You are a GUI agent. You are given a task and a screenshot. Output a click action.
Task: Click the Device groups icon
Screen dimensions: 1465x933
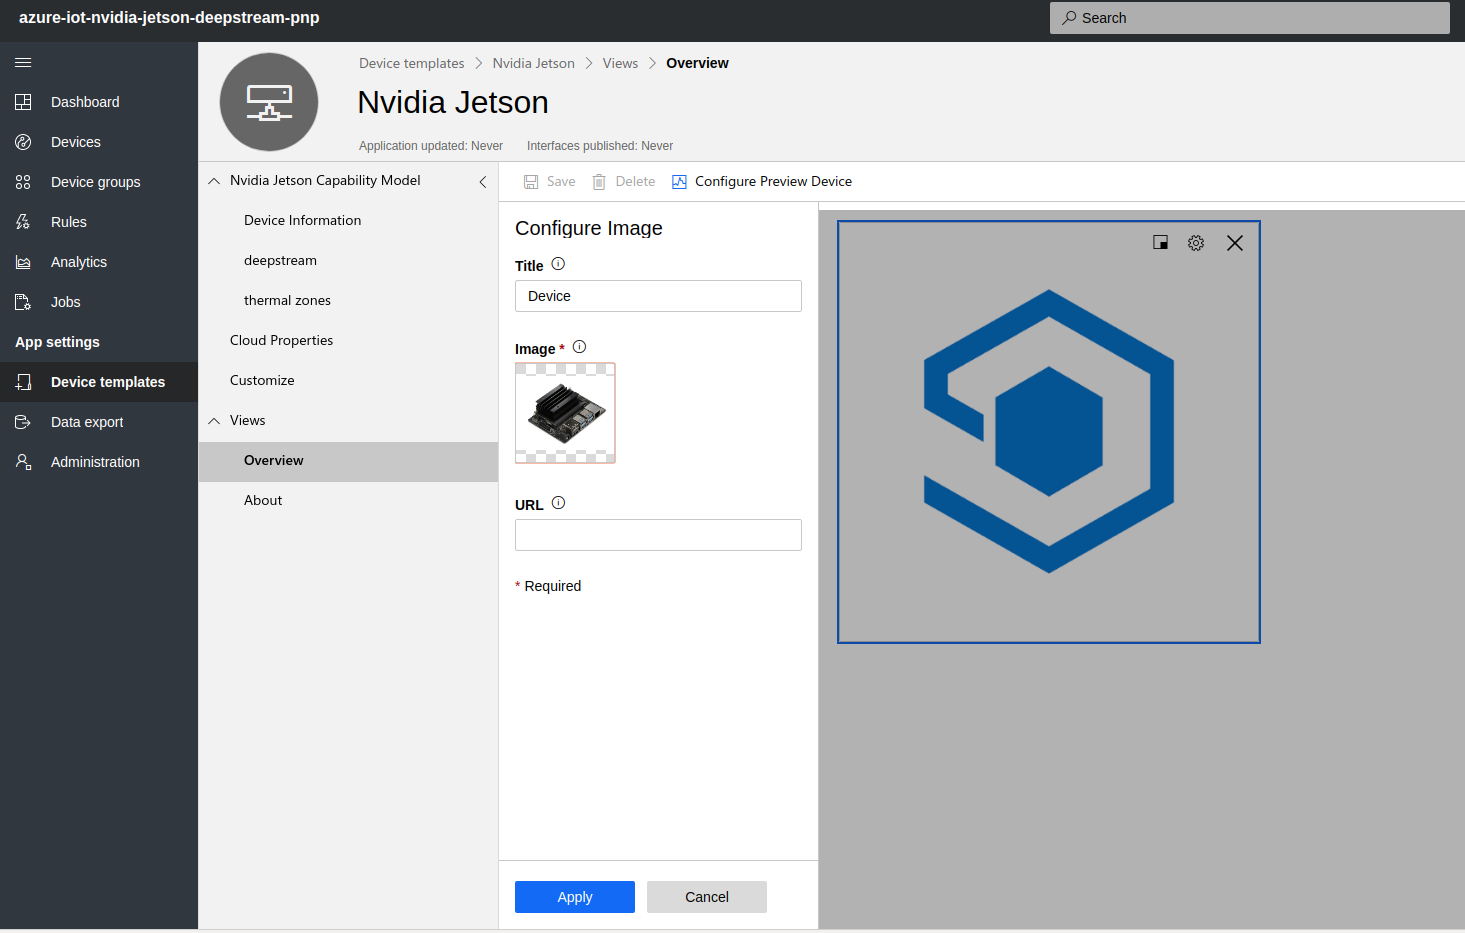coord(23,182)
